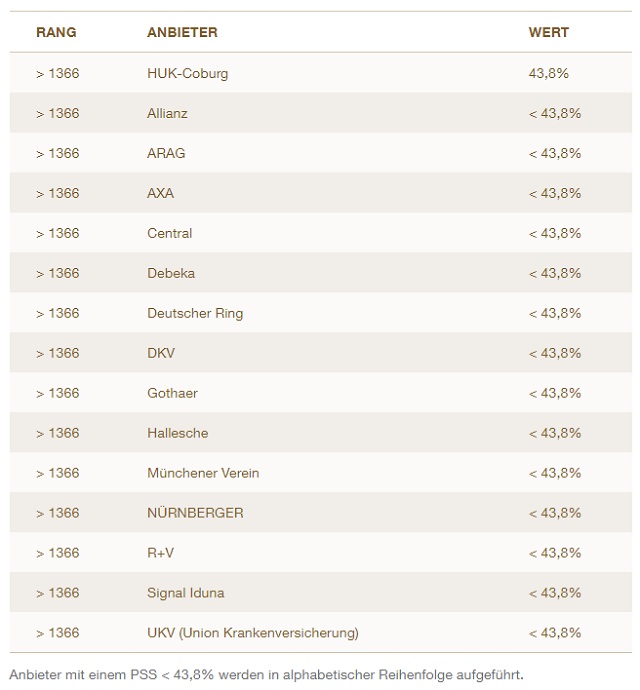This screenshot has height=690, width=640.
Task: Click the ANBIETER column header
Action: [182, 32]
